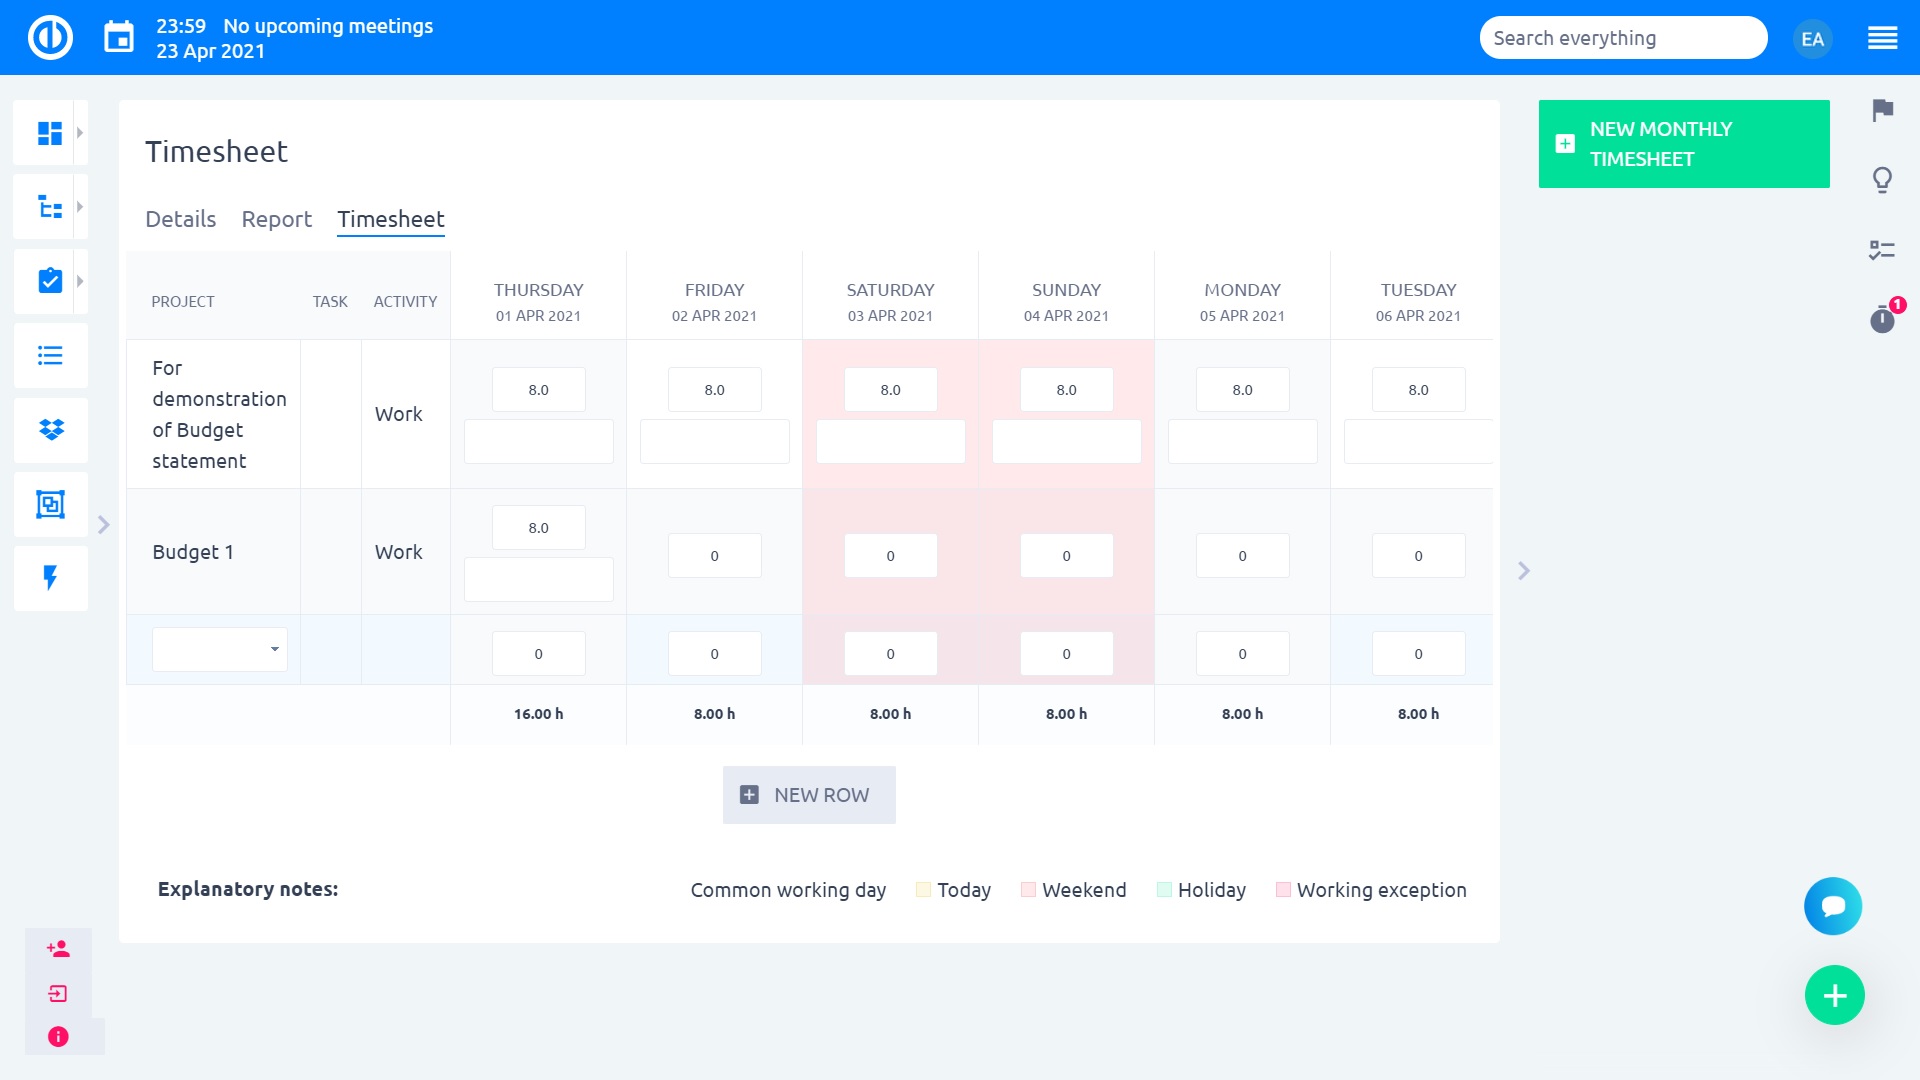Viewport: 1920px width, 1080px height.
Task: Collapse the left sidebar using the arrow
Action: tap(104, 523)
